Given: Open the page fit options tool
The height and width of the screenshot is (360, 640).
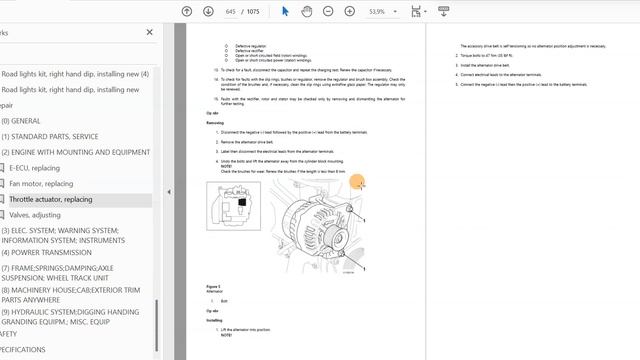Looking at the screenshot, I should pos(416,11).
